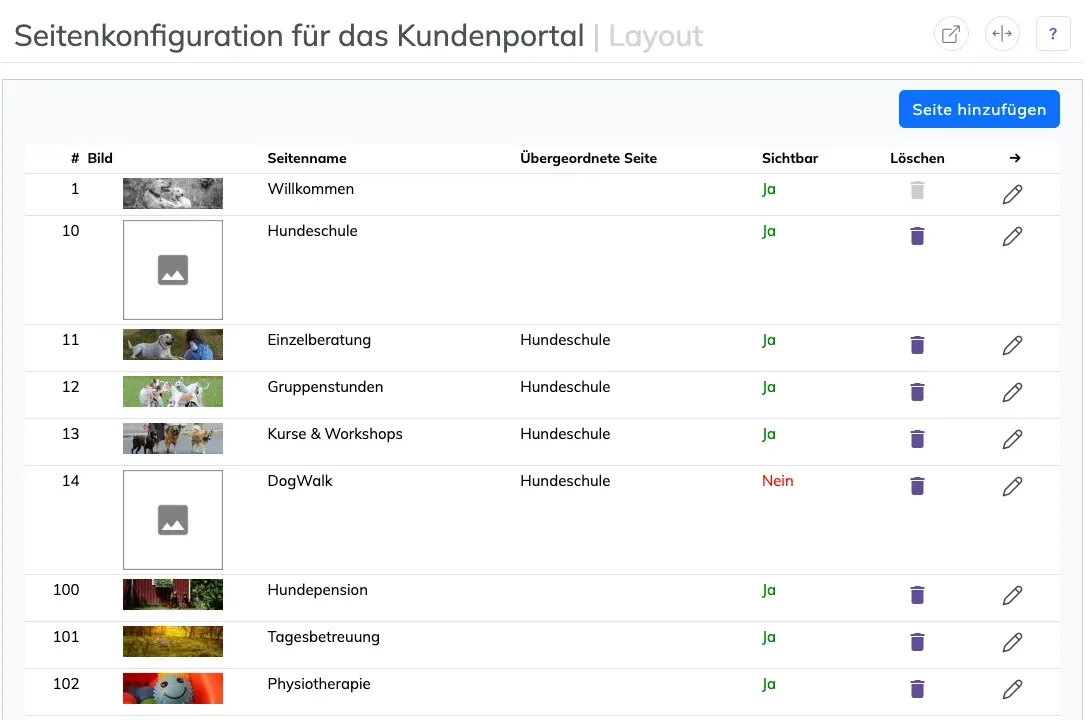Delete the Tagesbetreuung page

[917, 641]
